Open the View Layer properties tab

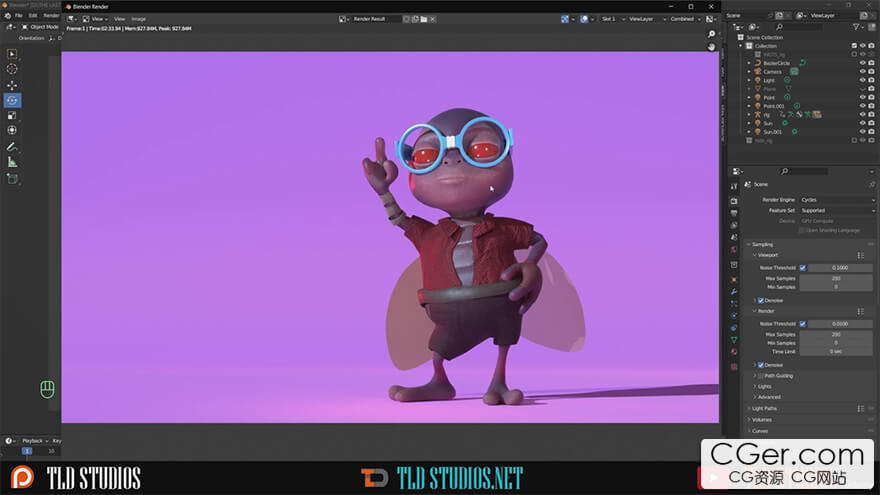tap(734, 225)
